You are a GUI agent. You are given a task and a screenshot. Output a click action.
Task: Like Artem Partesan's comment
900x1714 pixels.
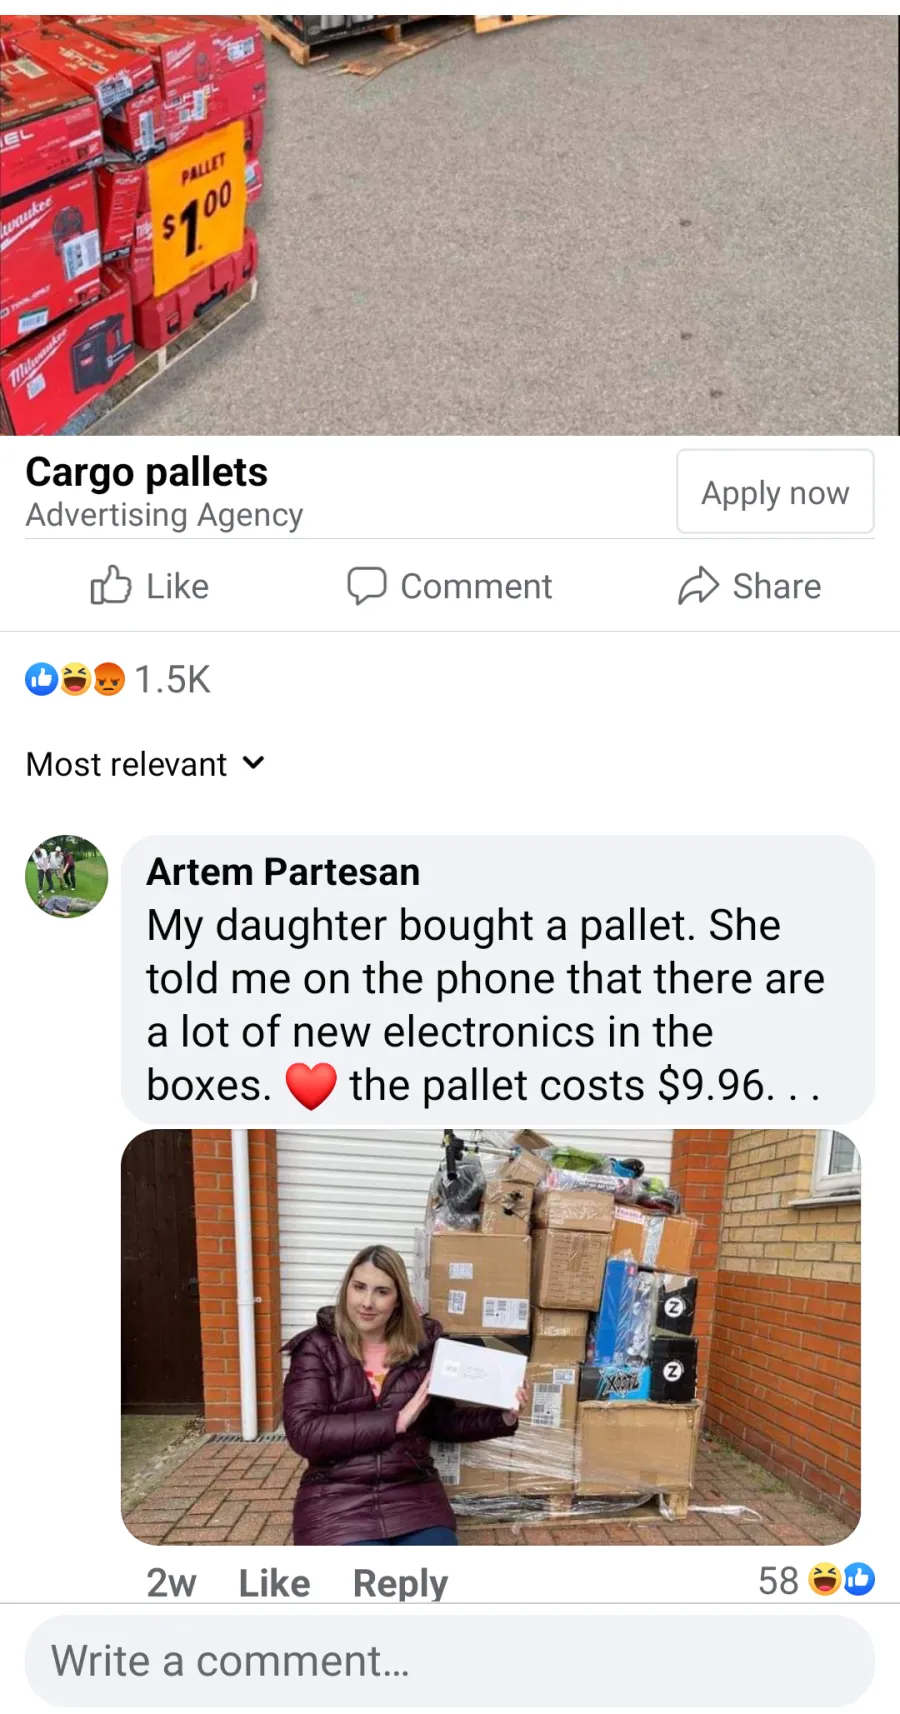tap(274, 1583)
